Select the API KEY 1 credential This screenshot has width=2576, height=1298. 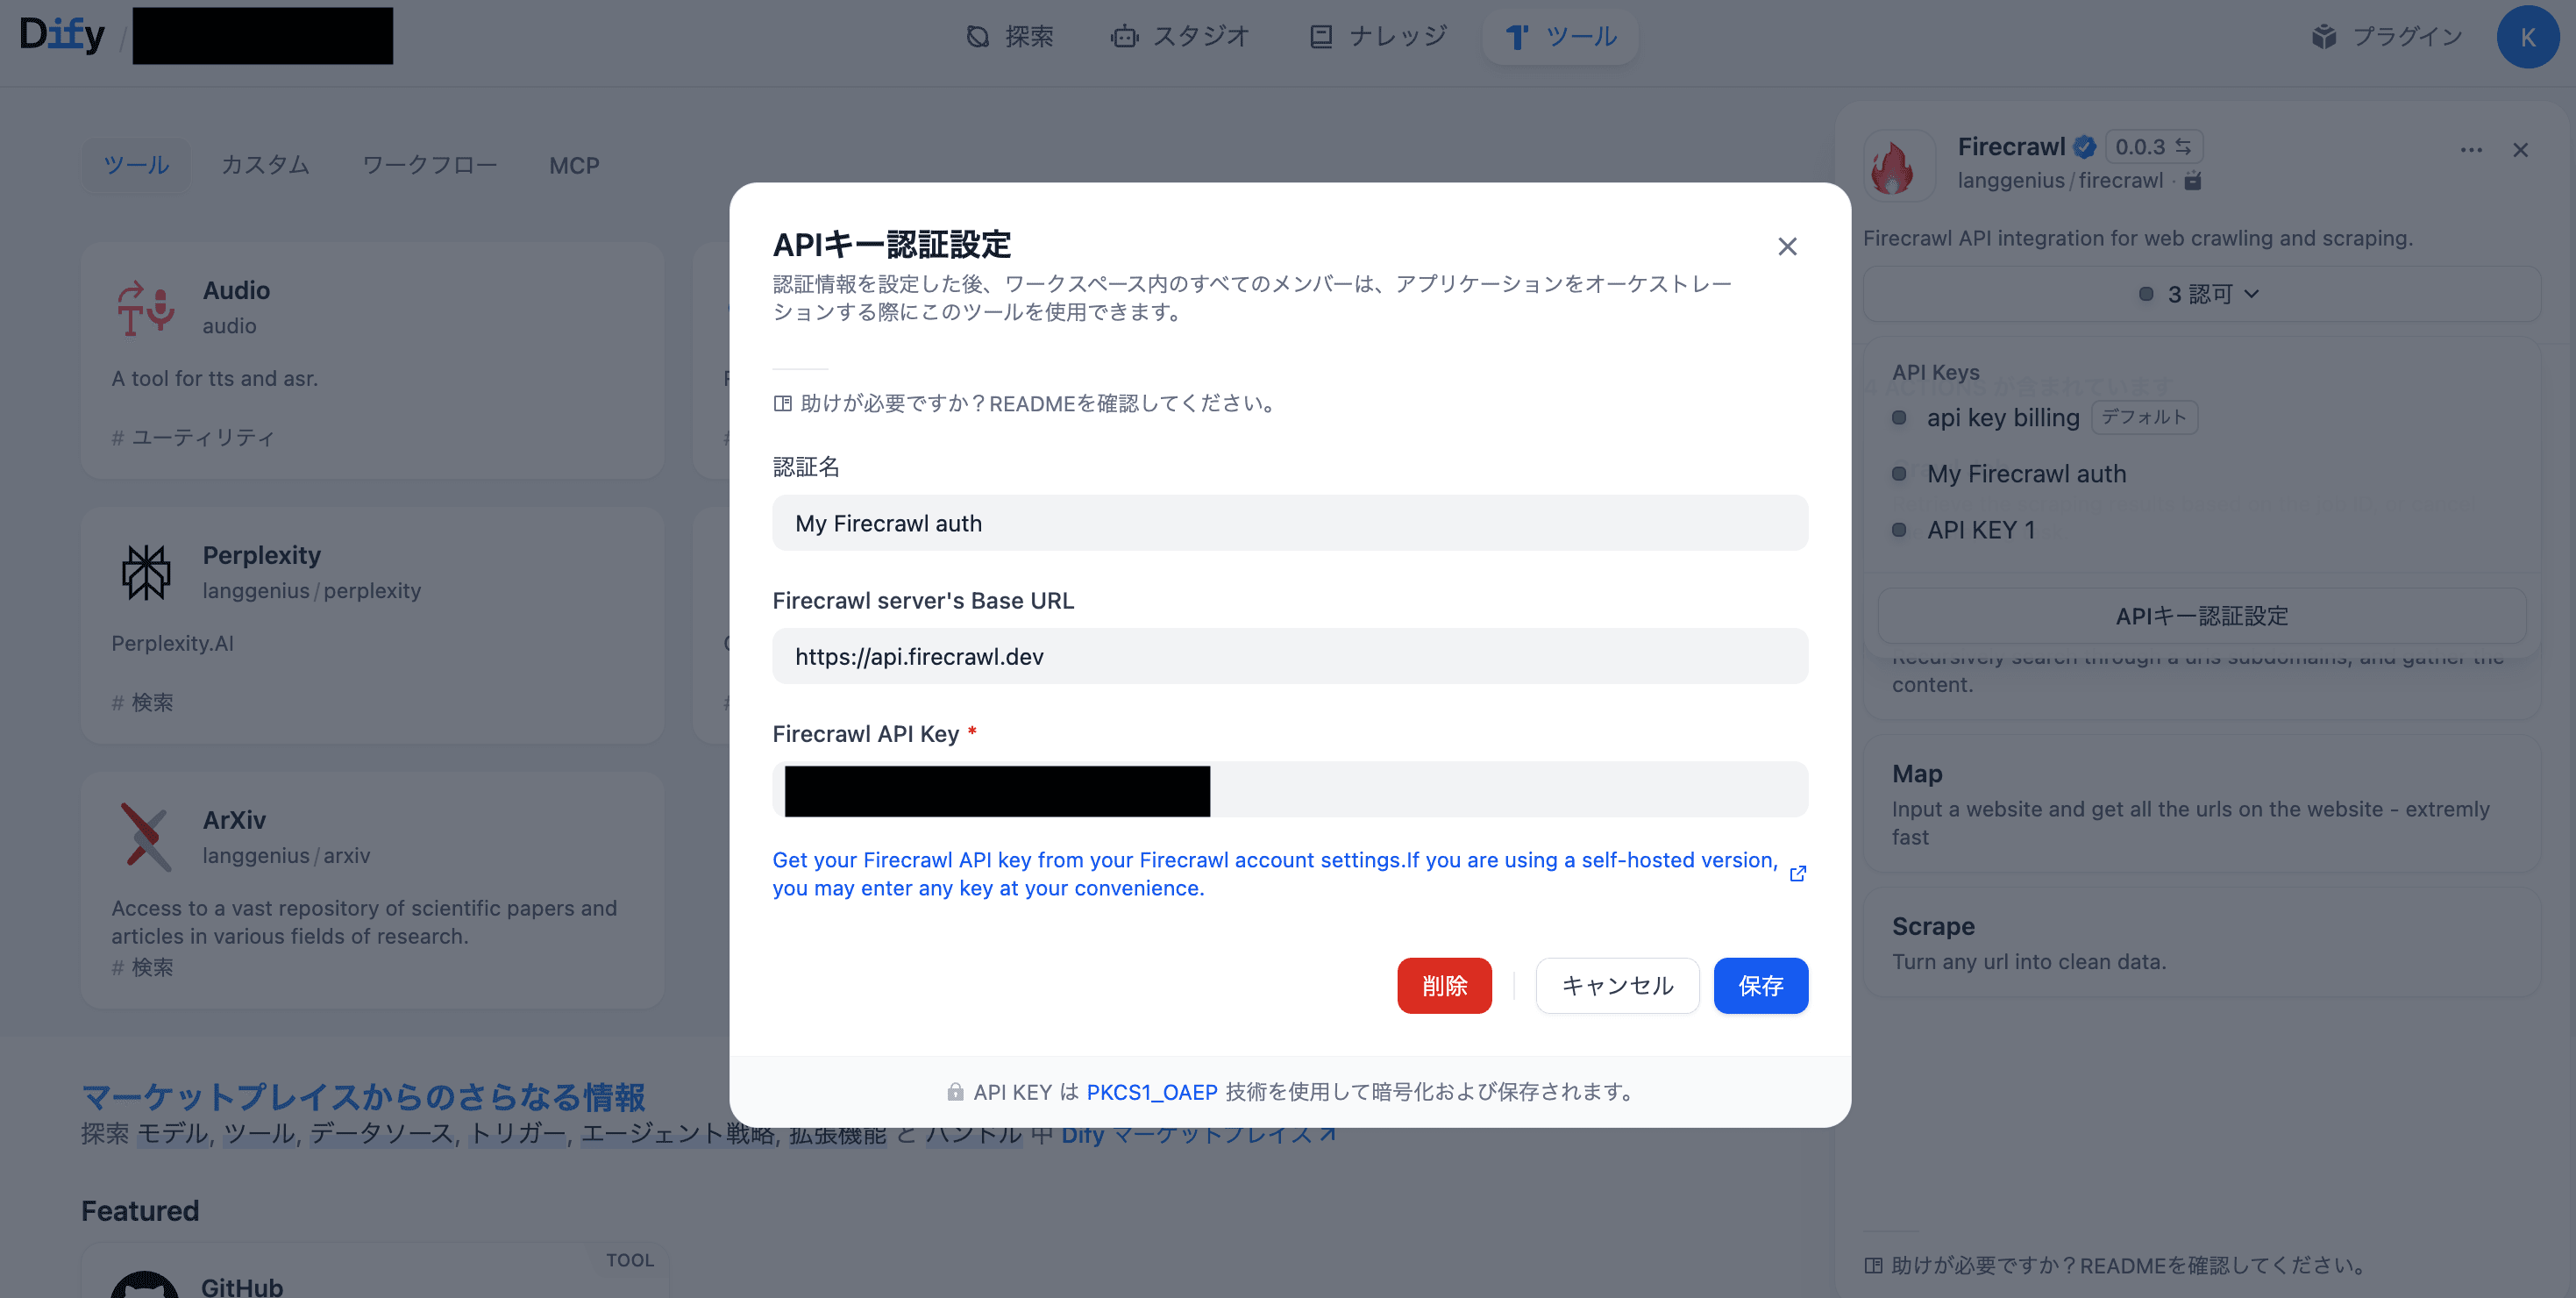pos(1980,530)
